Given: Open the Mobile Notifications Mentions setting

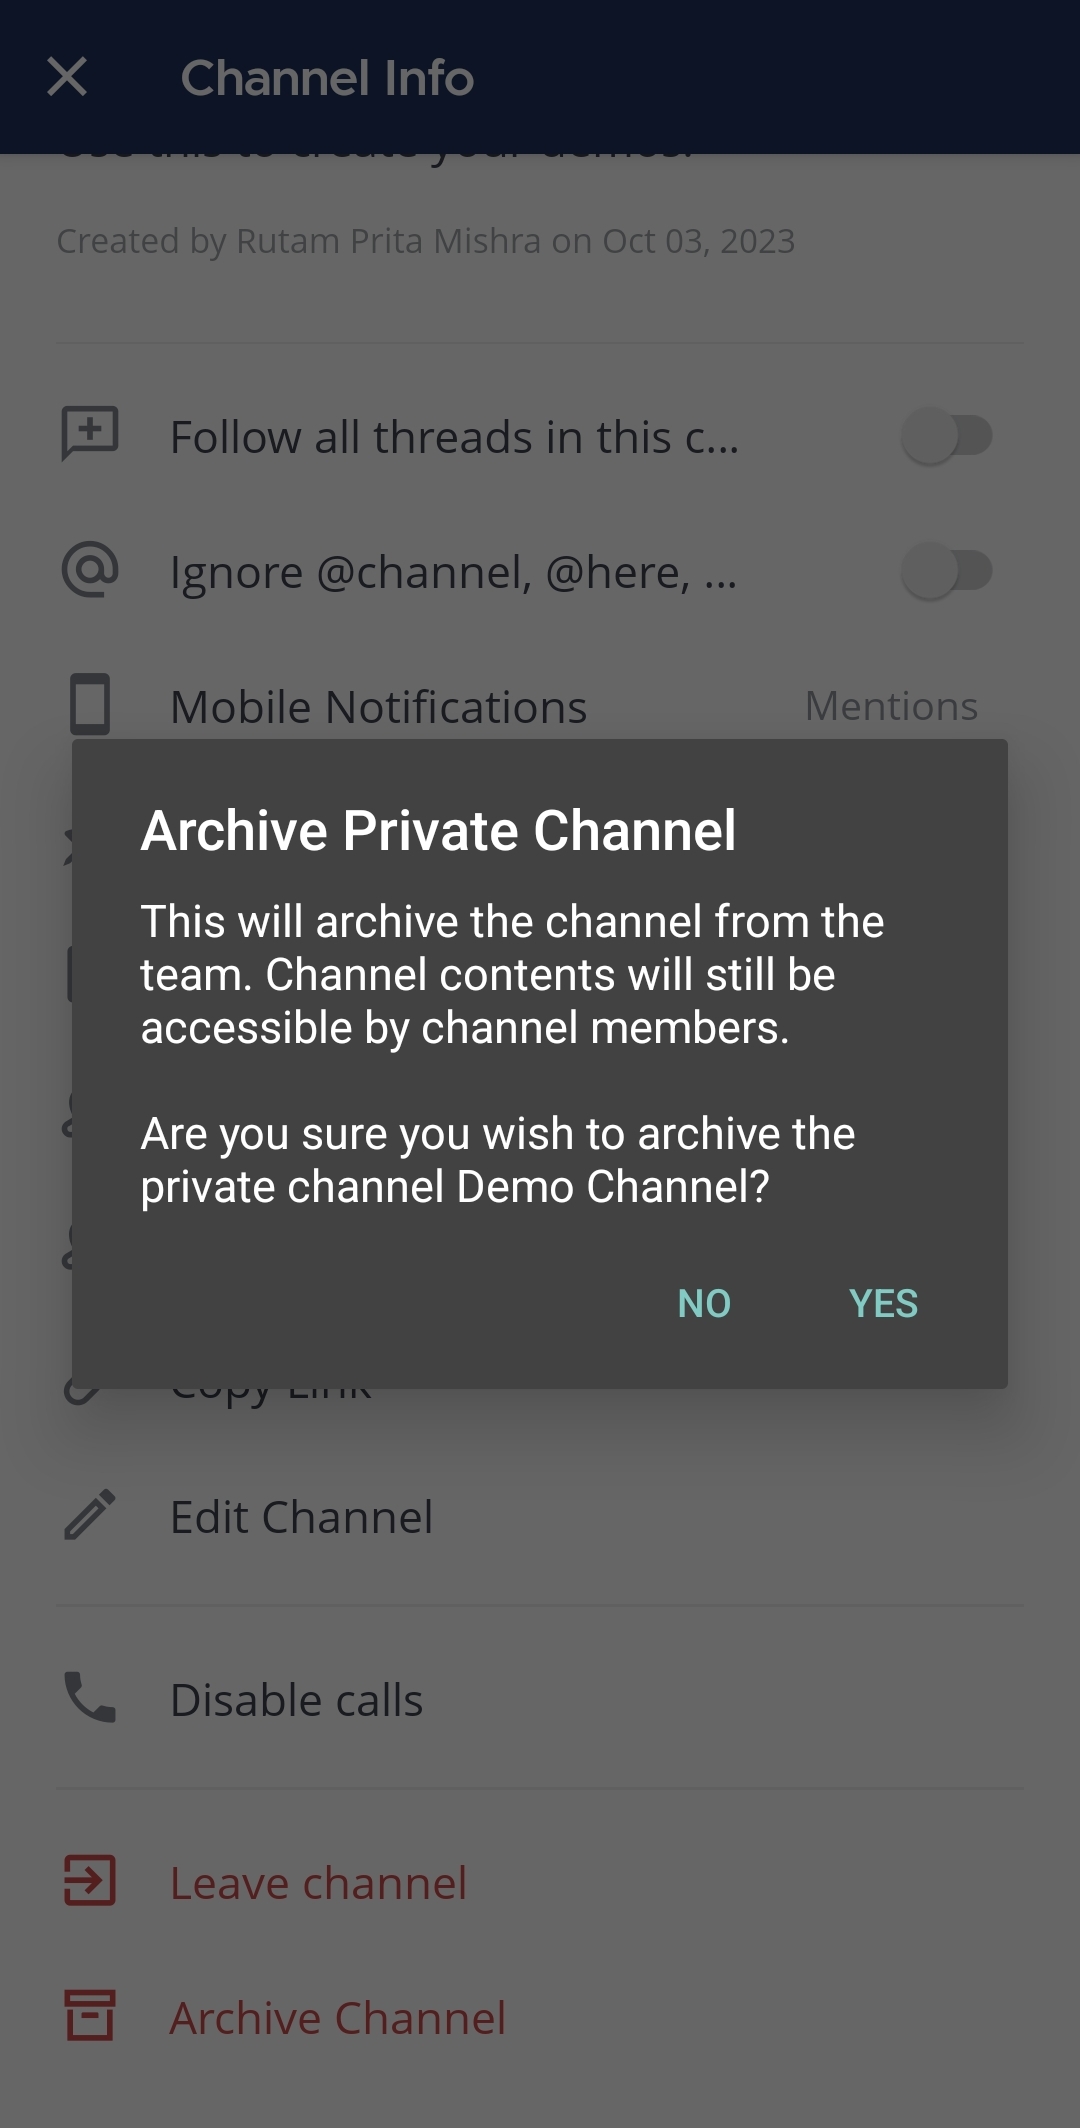Looking at the screenshot, I should (891, 705).
